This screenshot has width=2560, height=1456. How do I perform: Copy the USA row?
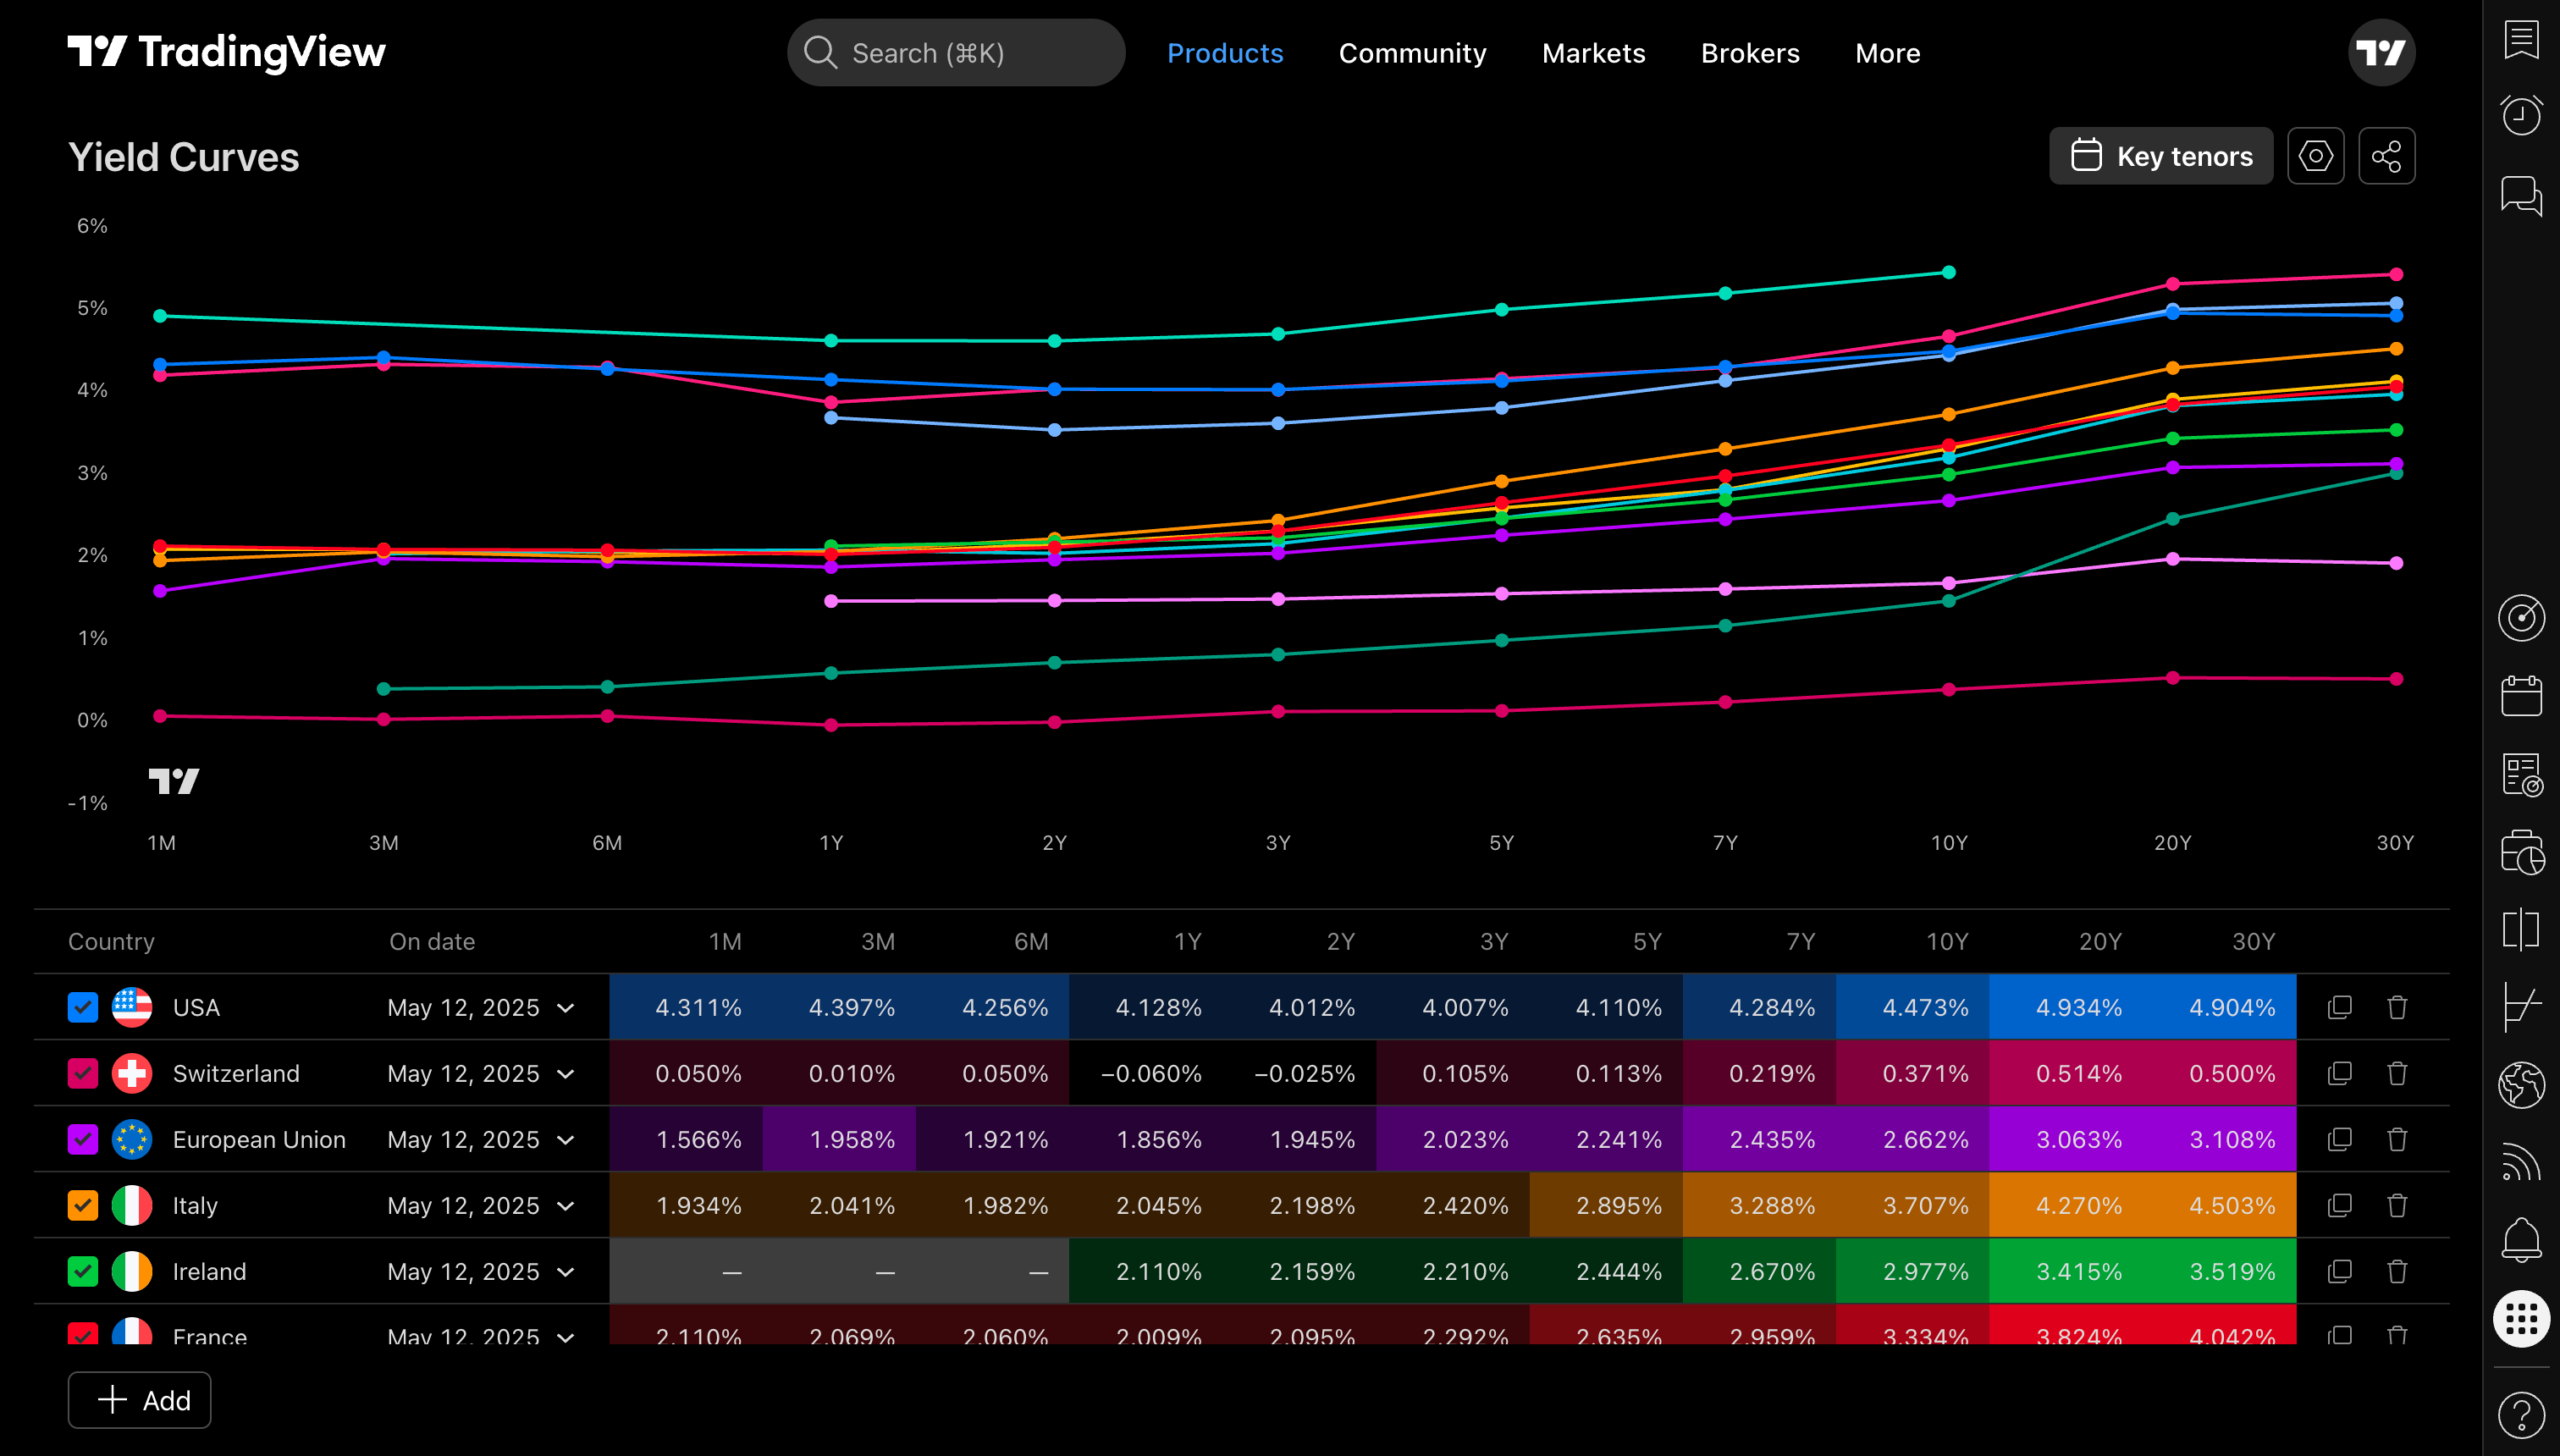tap(2340, 1007)
